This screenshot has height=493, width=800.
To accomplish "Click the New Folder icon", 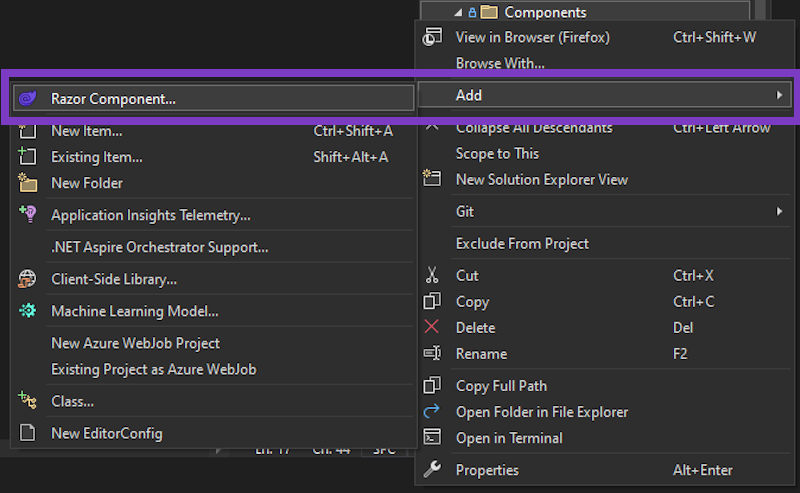I will point(29,183).
